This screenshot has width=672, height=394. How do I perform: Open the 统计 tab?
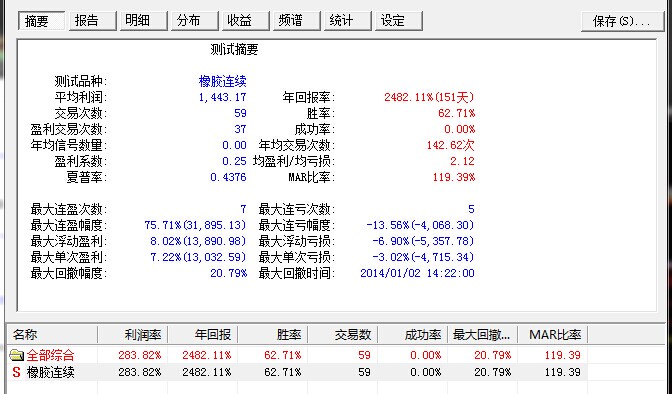pos(347,21)
